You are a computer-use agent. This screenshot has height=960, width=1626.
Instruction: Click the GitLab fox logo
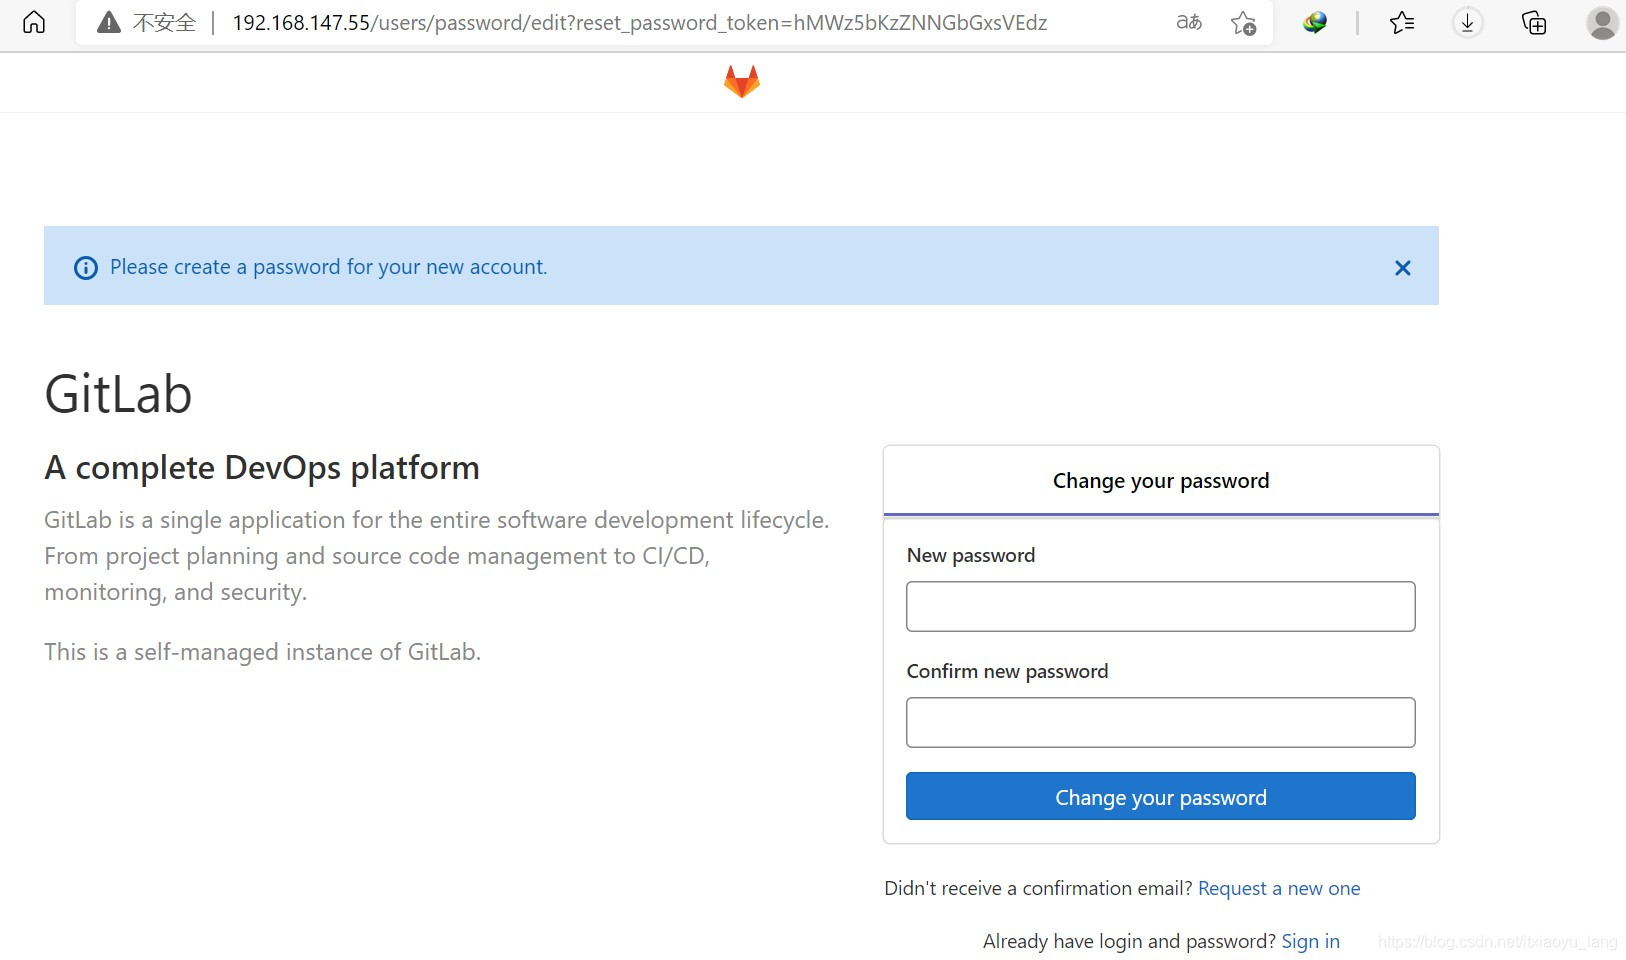point(742,81)
